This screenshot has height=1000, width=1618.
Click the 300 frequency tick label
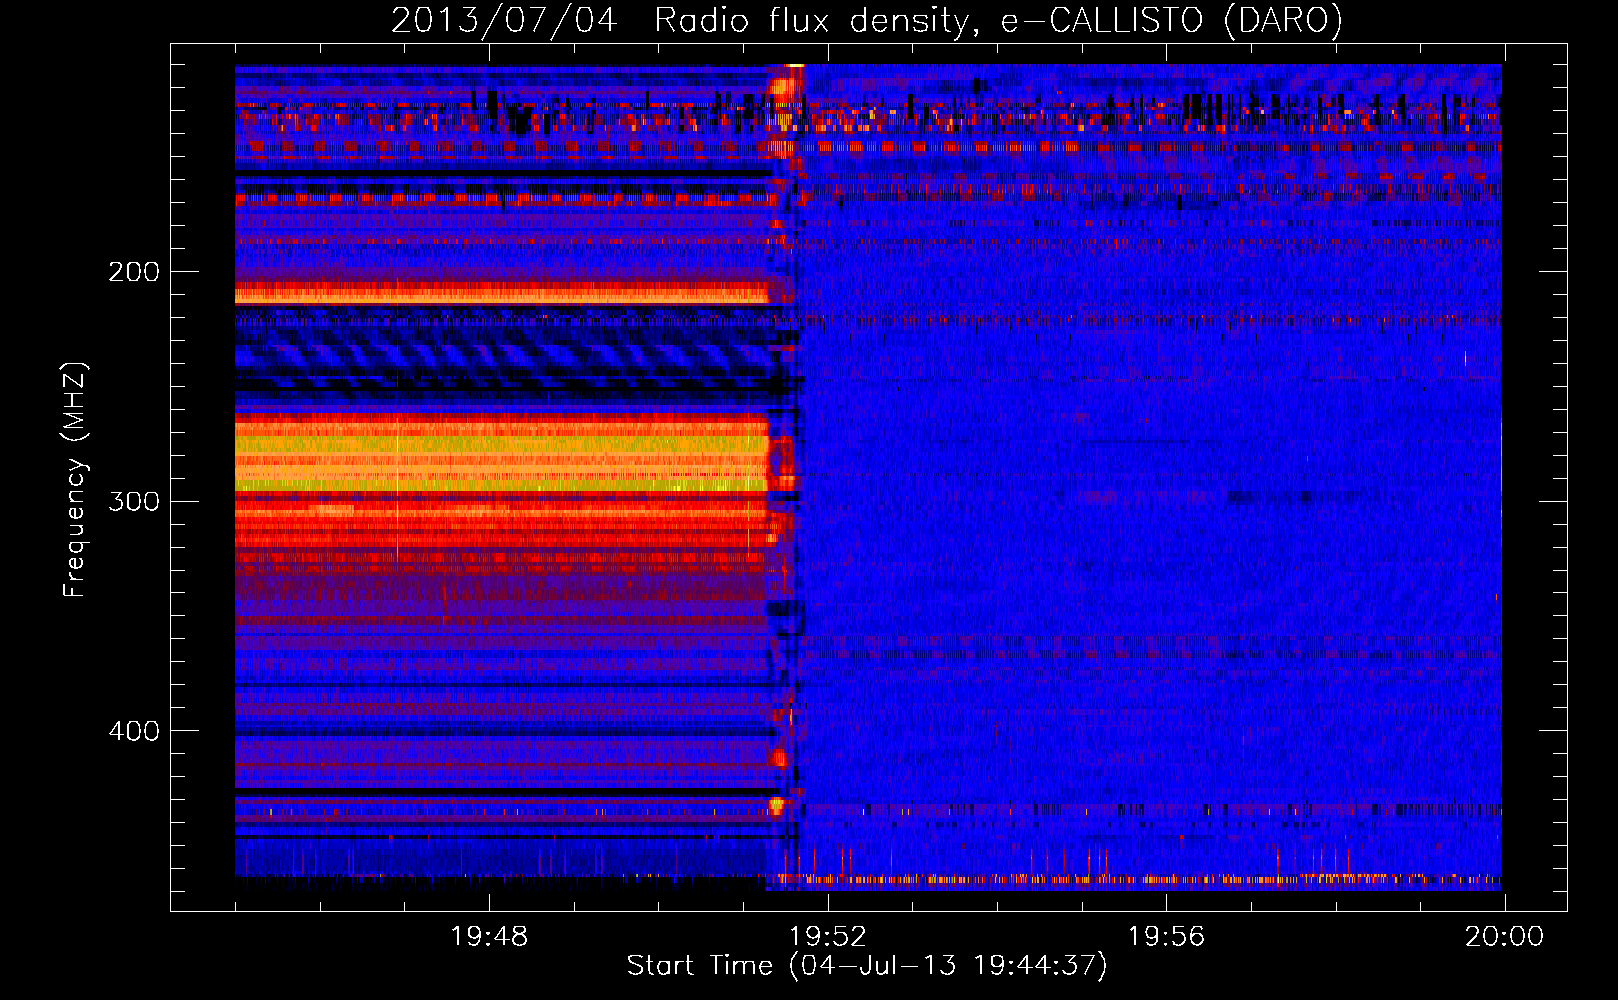[x=134, y=501]
